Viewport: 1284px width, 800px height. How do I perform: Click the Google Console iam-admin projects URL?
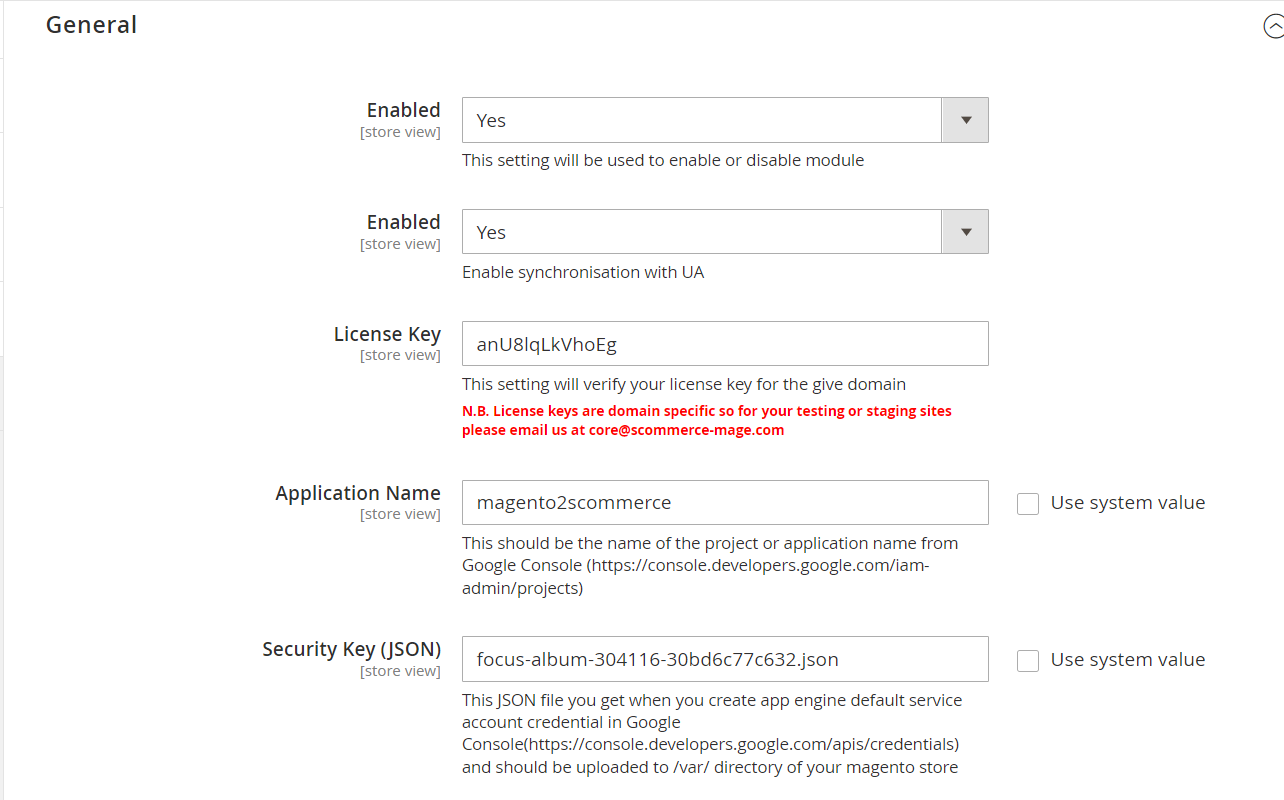(x=757, y=566)
